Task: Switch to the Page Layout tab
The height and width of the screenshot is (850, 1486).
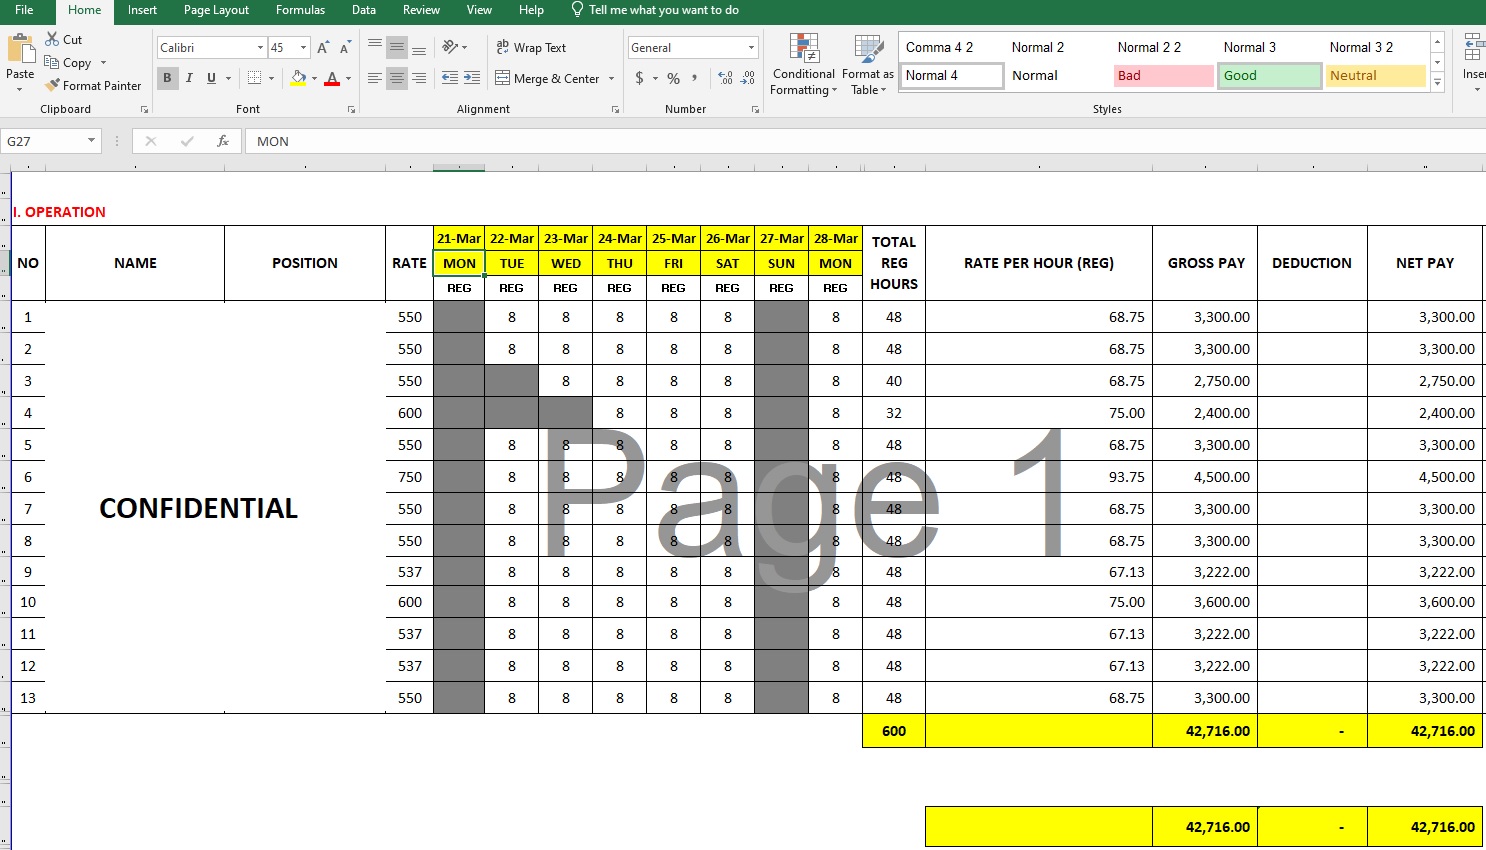Action: pyautogui.click(x=216, y=10)
